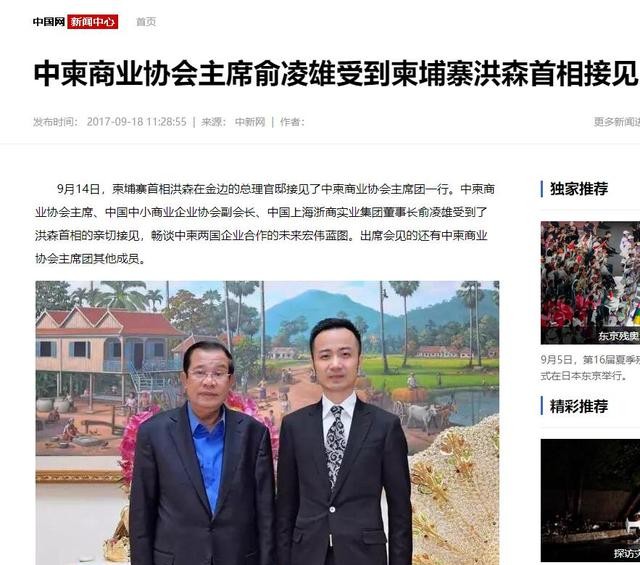Image resolution: width=640 pixels, height=565 pixels.
Task: Click the 9月5日 第16届 caption text
Action: 590,367
